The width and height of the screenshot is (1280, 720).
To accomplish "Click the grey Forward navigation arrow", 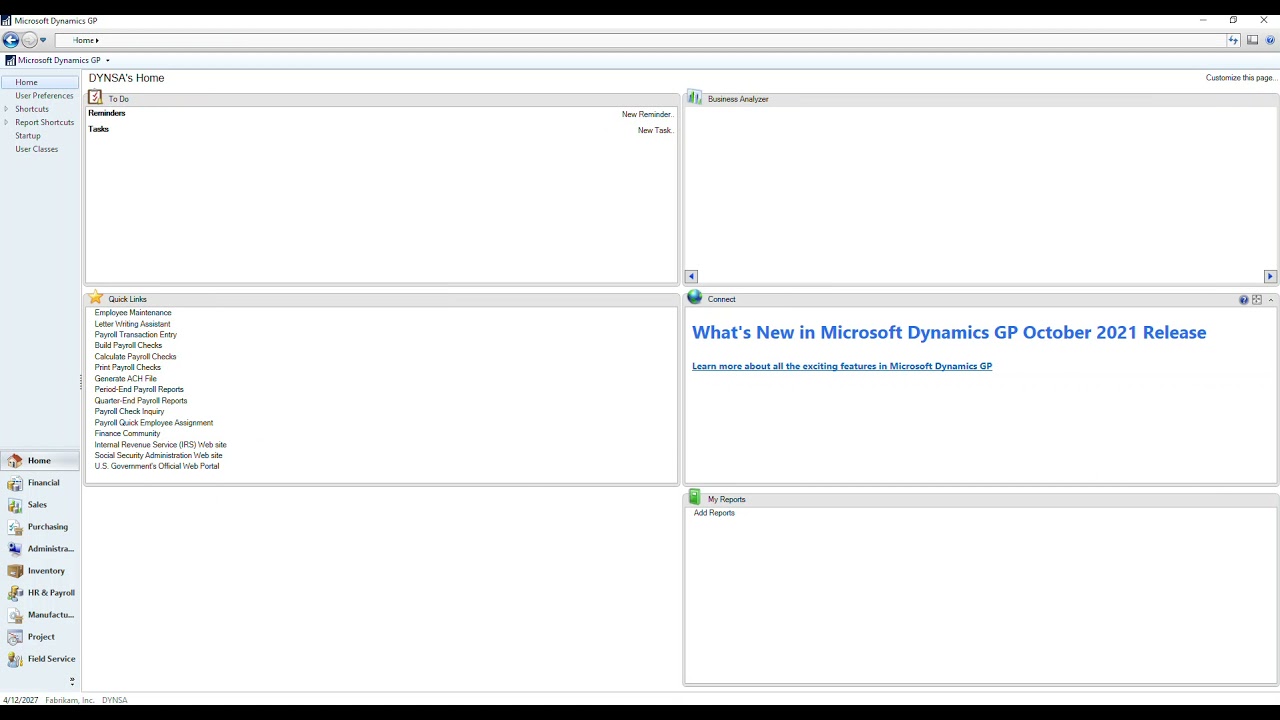I will tap(29, 40).
